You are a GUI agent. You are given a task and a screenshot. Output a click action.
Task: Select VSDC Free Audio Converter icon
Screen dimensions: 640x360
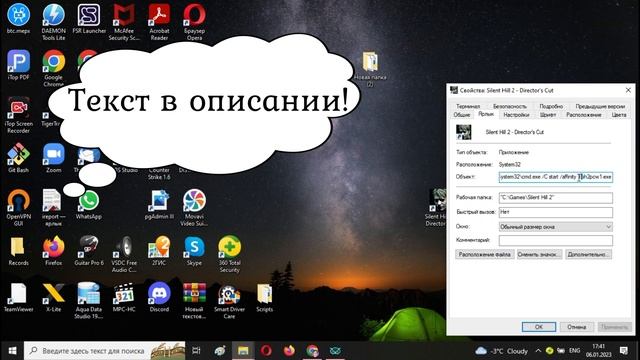124,254
